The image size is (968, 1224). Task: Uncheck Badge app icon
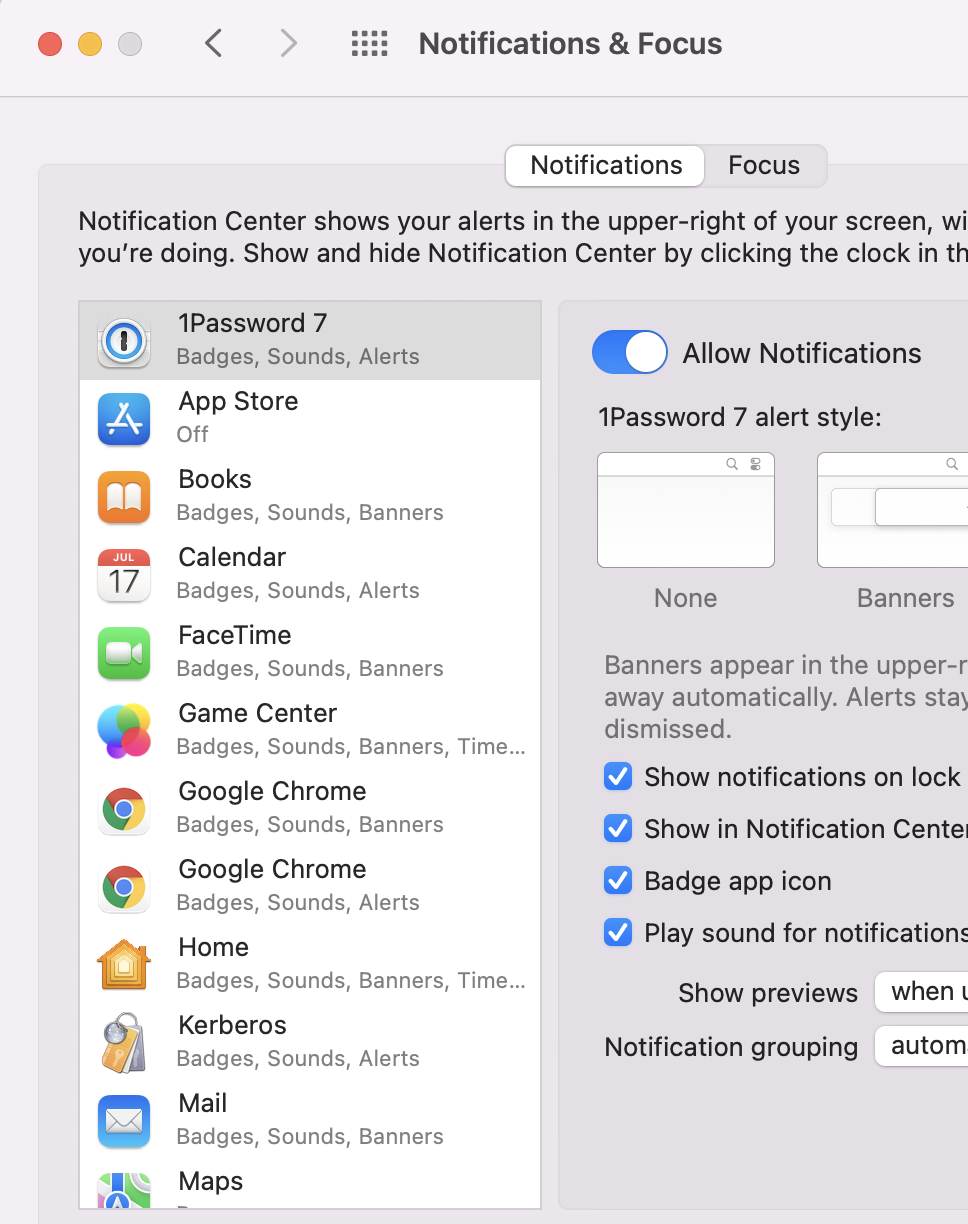click(618, 881)
